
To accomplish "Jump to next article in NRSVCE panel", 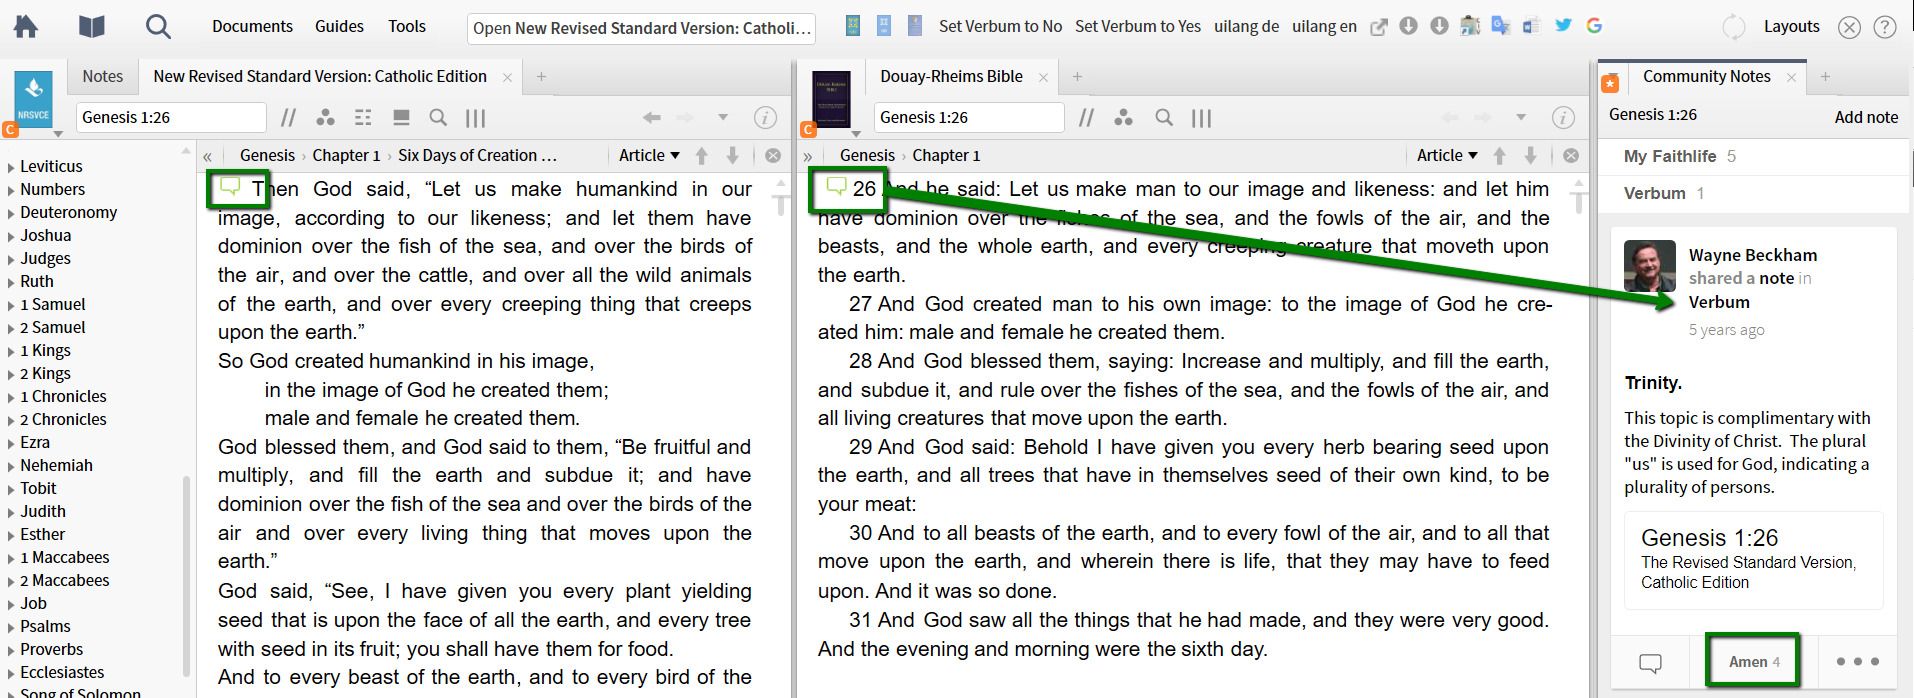I will click(732, 156).
